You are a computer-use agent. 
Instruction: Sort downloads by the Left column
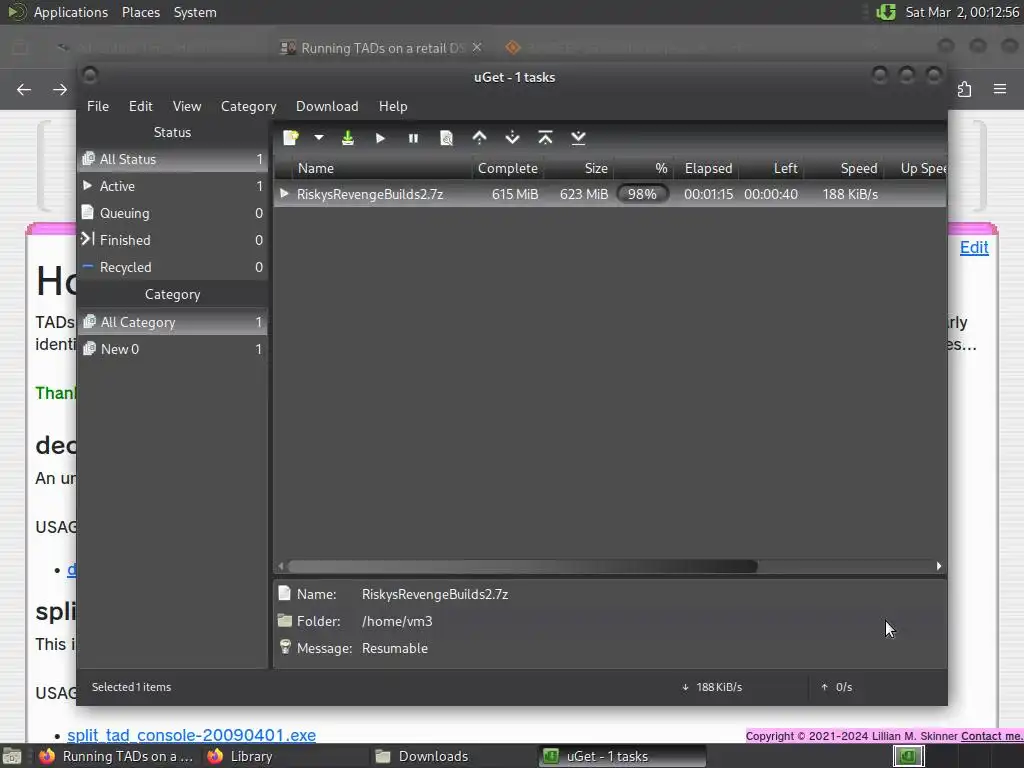click(771, 168)
